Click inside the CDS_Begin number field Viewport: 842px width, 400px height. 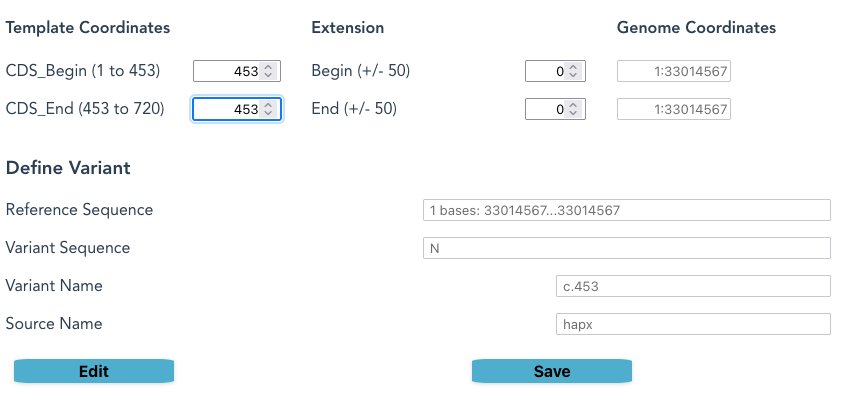[x=227, y=71]
